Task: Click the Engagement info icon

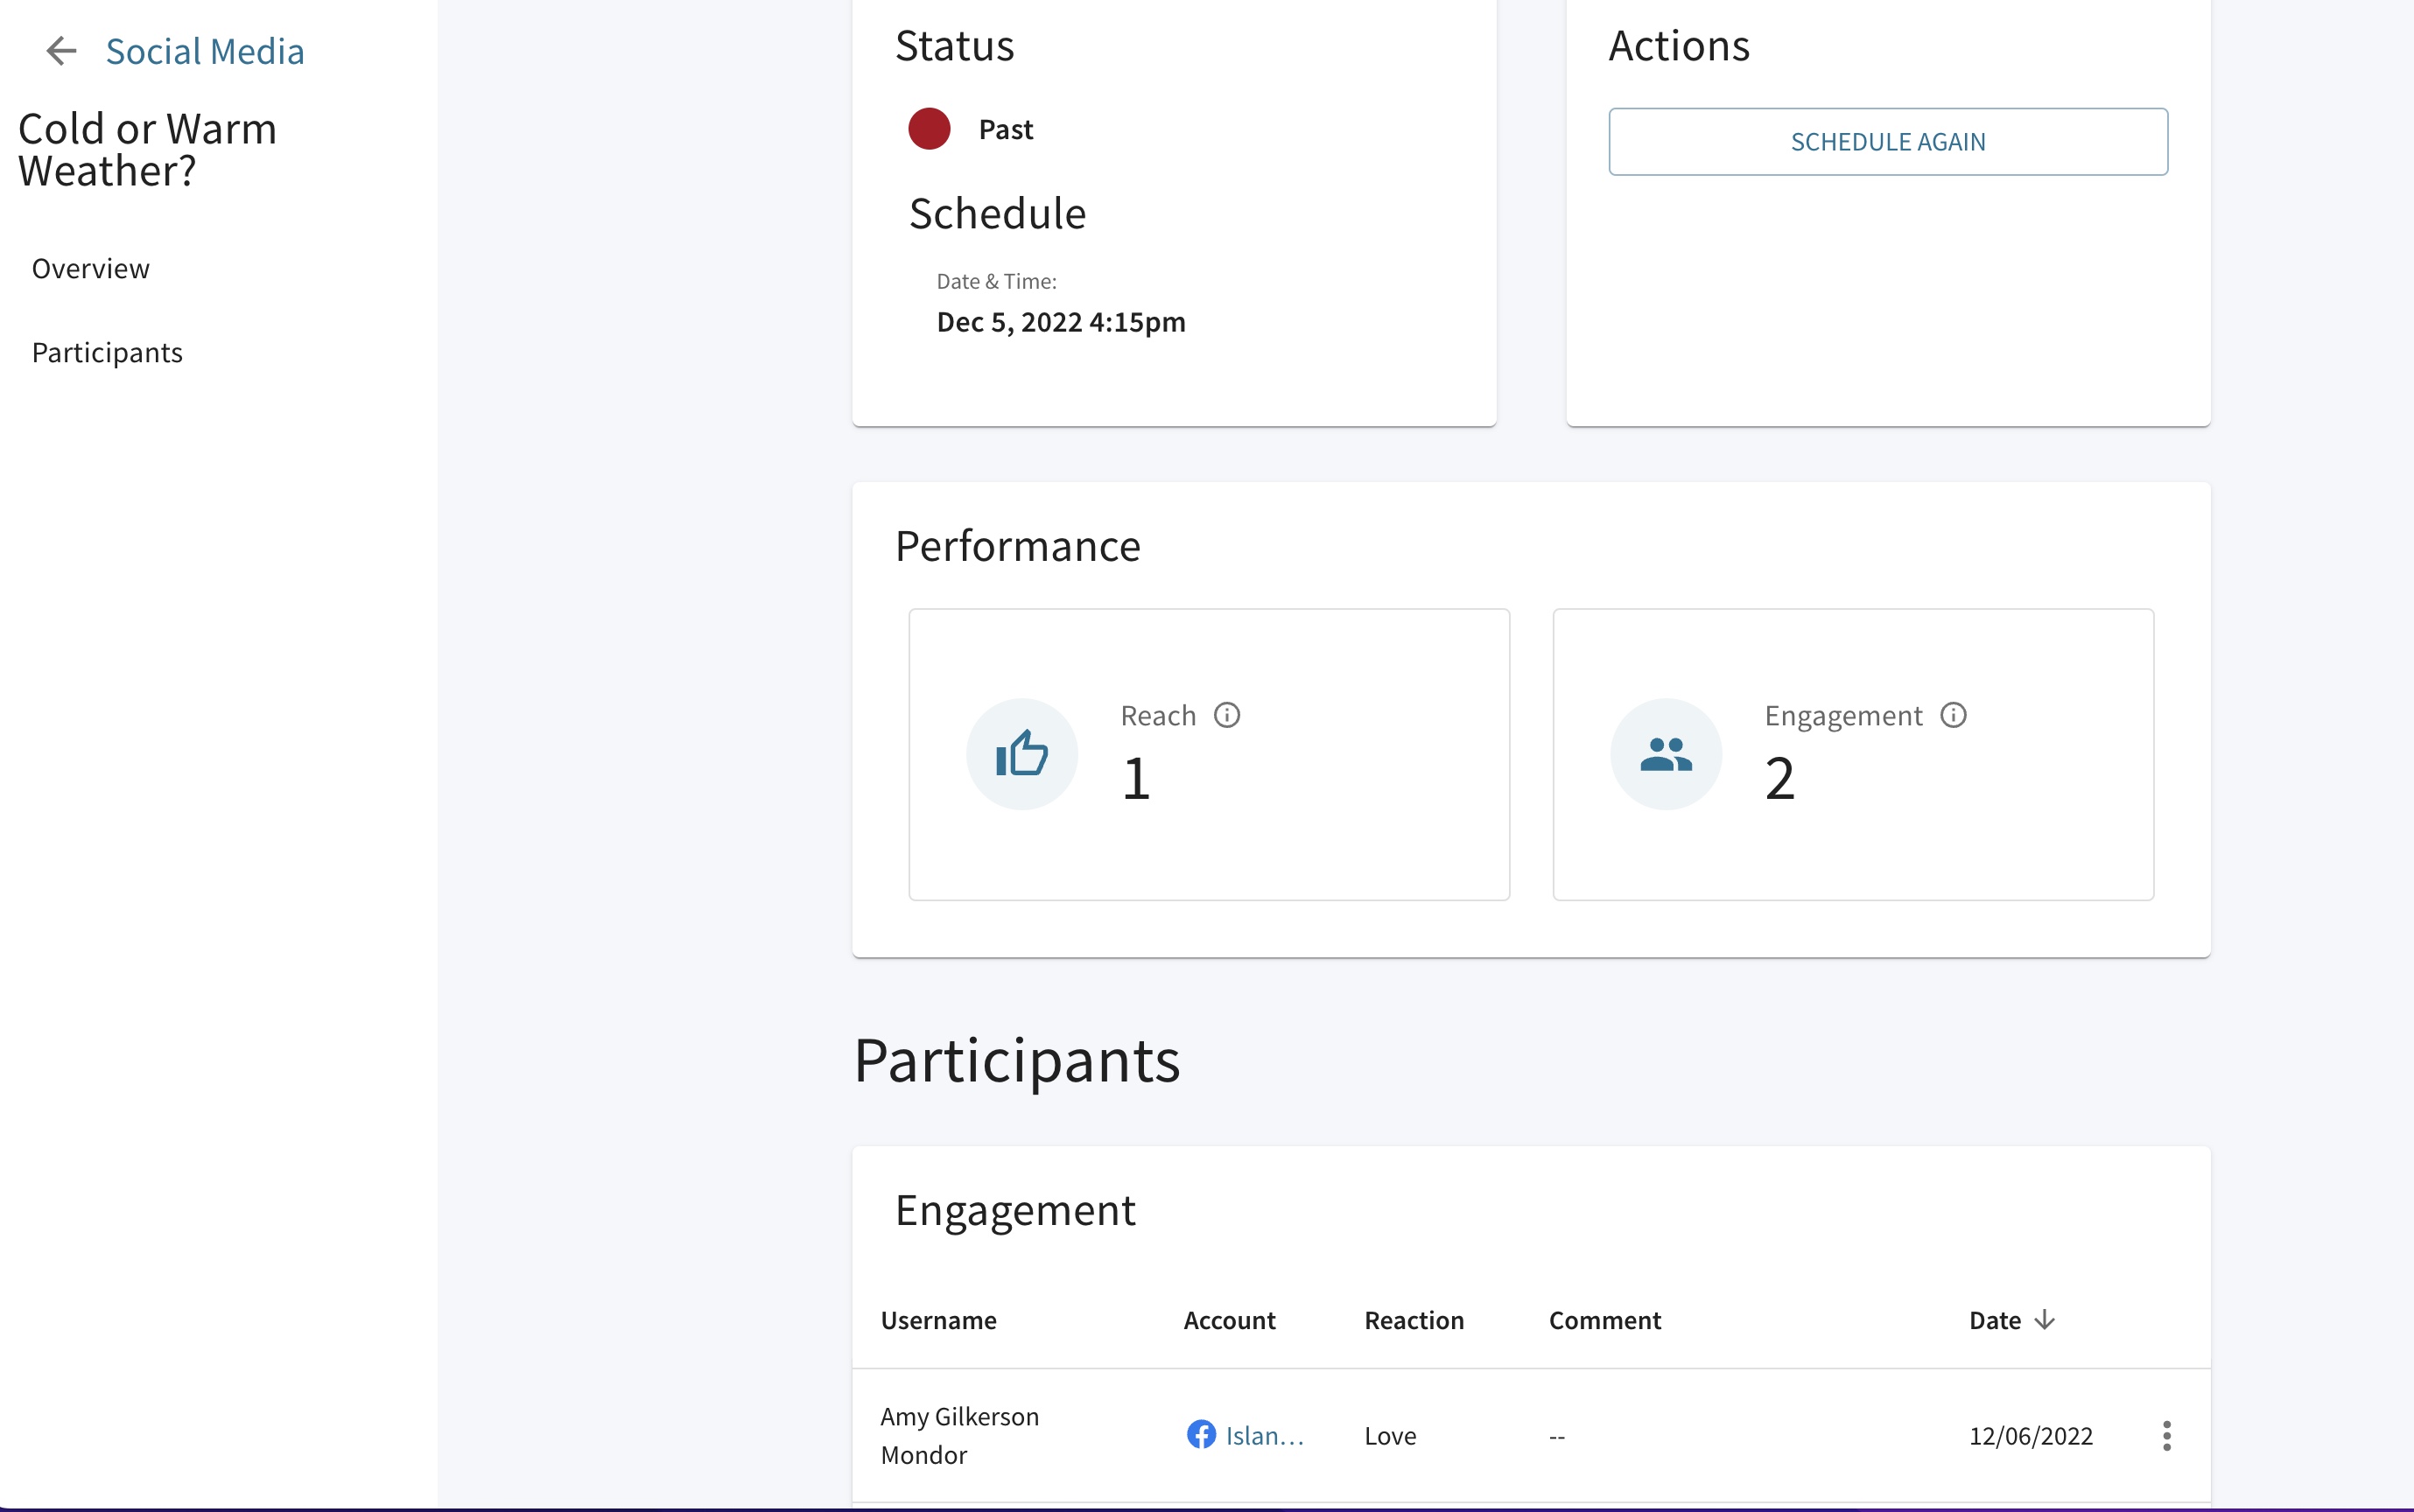Action: tap(1952, 715)
